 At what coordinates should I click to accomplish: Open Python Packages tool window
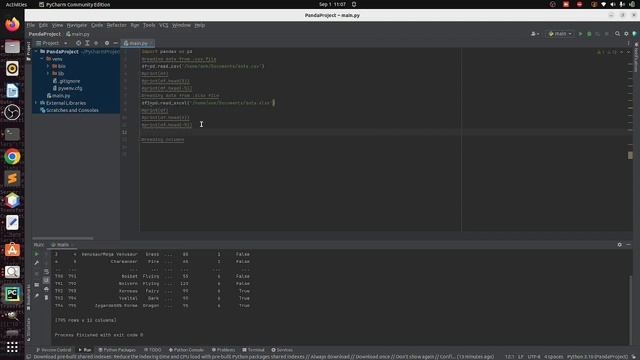(x=117, y=350)
